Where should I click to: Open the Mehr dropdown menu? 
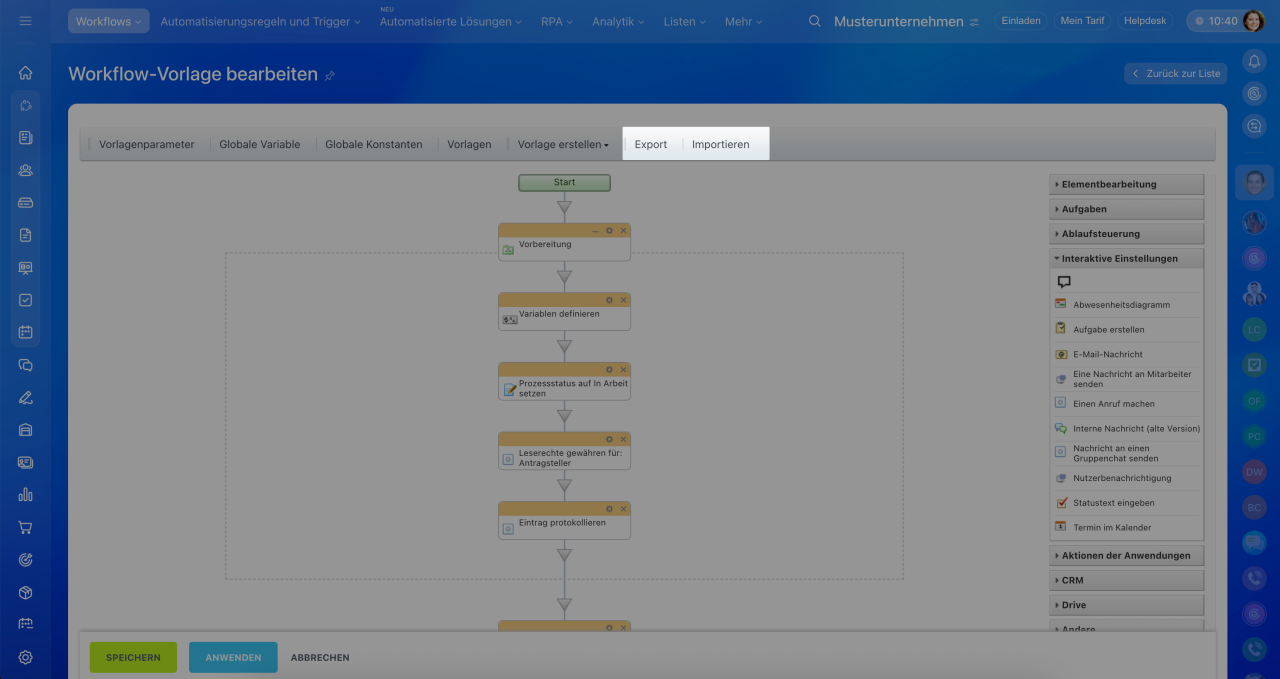[744, 21]
